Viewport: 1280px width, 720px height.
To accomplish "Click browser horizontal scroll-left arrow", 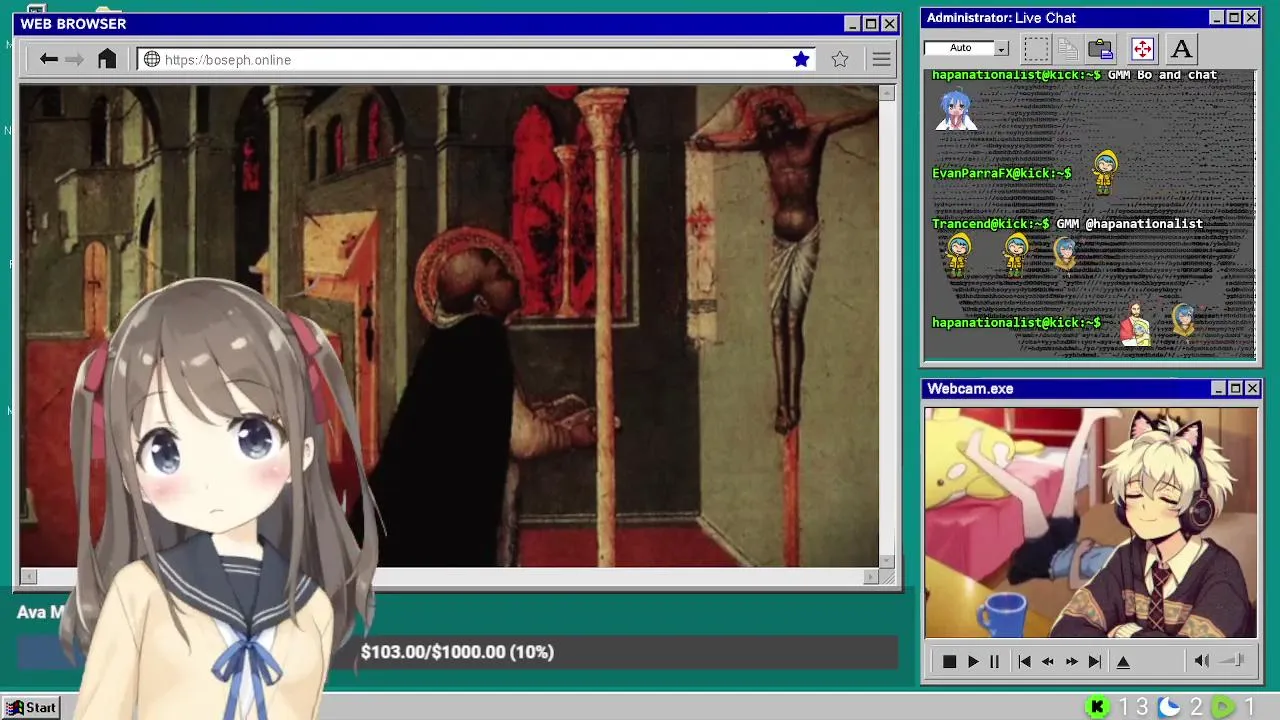I will click(x=28, y=576).
